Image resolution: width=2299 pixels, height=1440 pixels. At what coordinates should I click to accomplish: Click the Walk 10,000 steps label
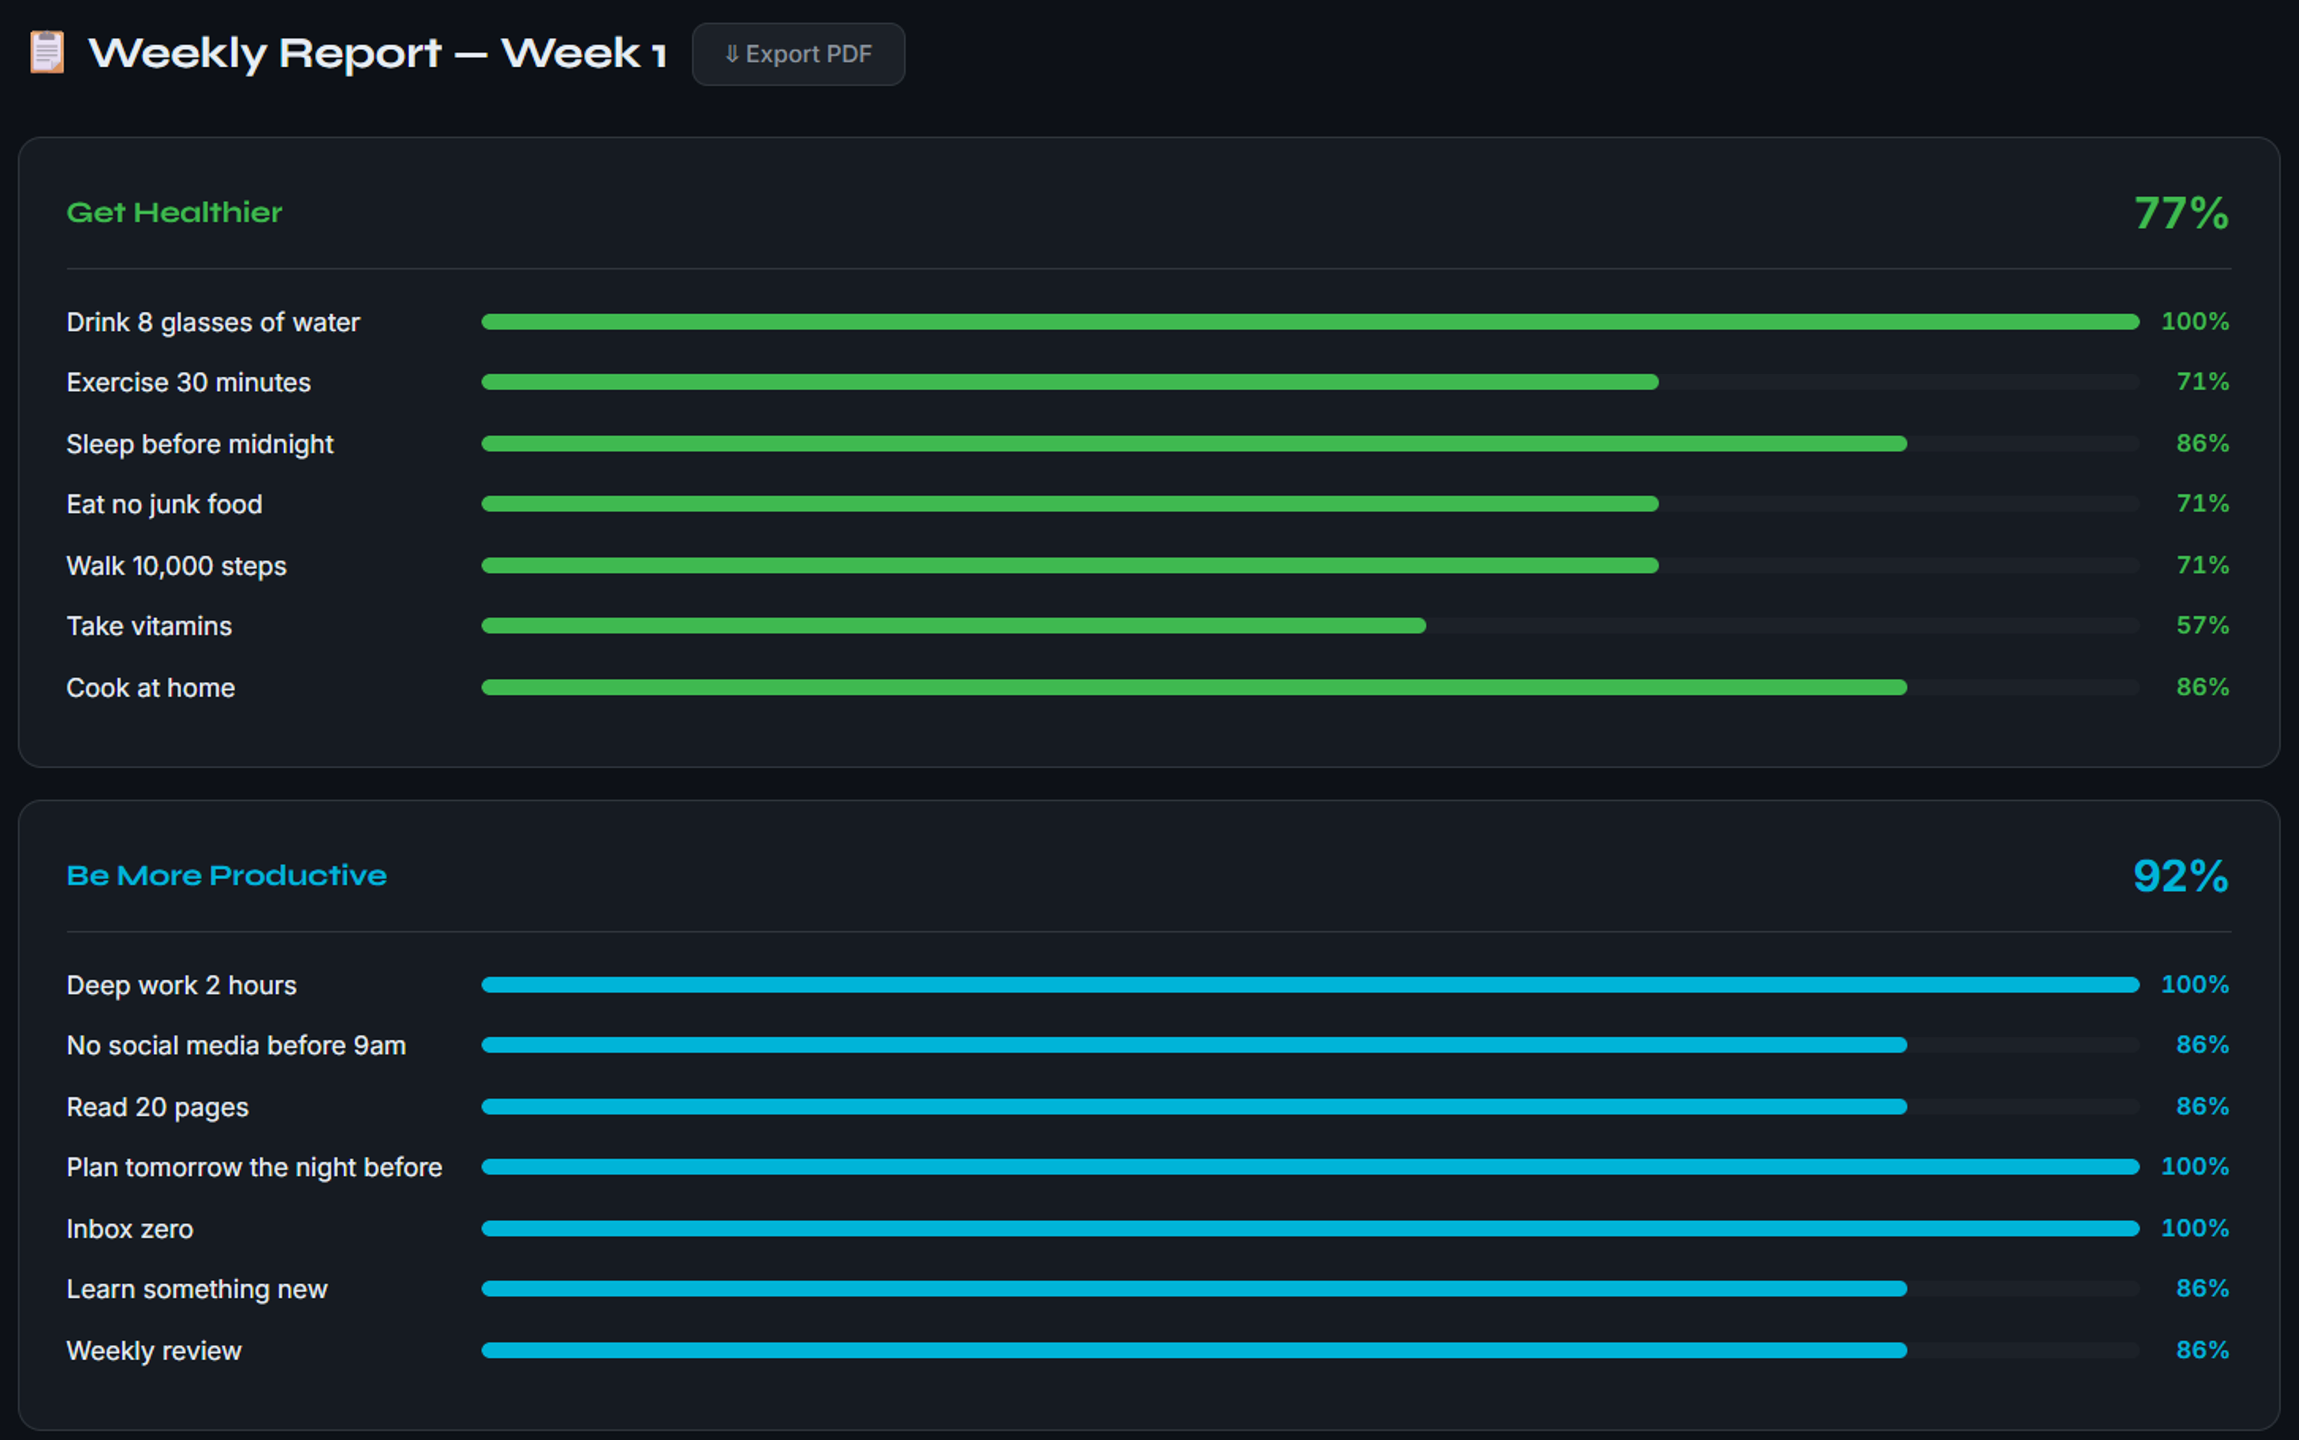tap(176, 566)
